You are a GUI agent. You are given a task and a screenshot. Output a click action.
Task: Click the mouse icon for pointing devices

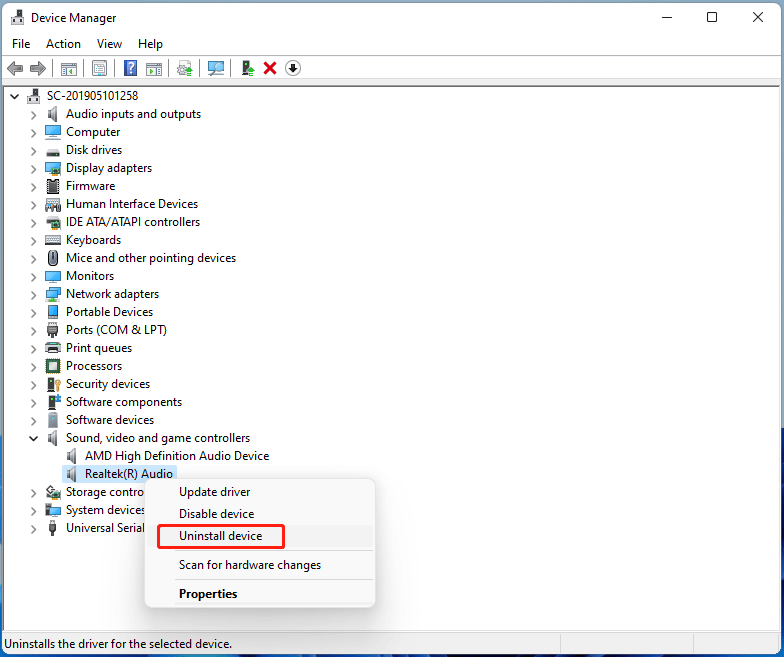pyautogui.click(x=52, y=258)
